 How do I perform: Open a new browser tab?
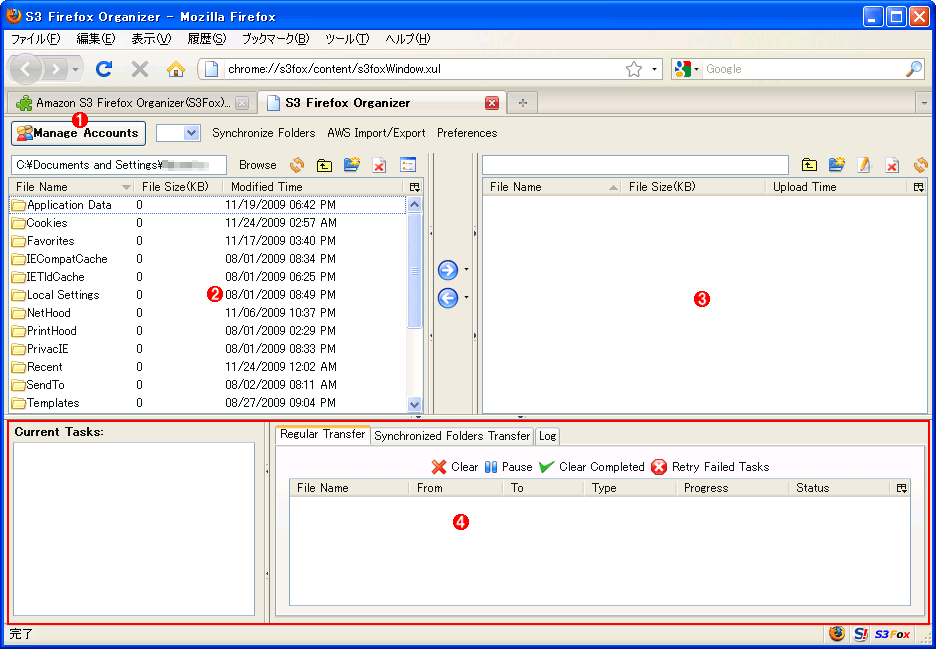click(x=523, y=103)
